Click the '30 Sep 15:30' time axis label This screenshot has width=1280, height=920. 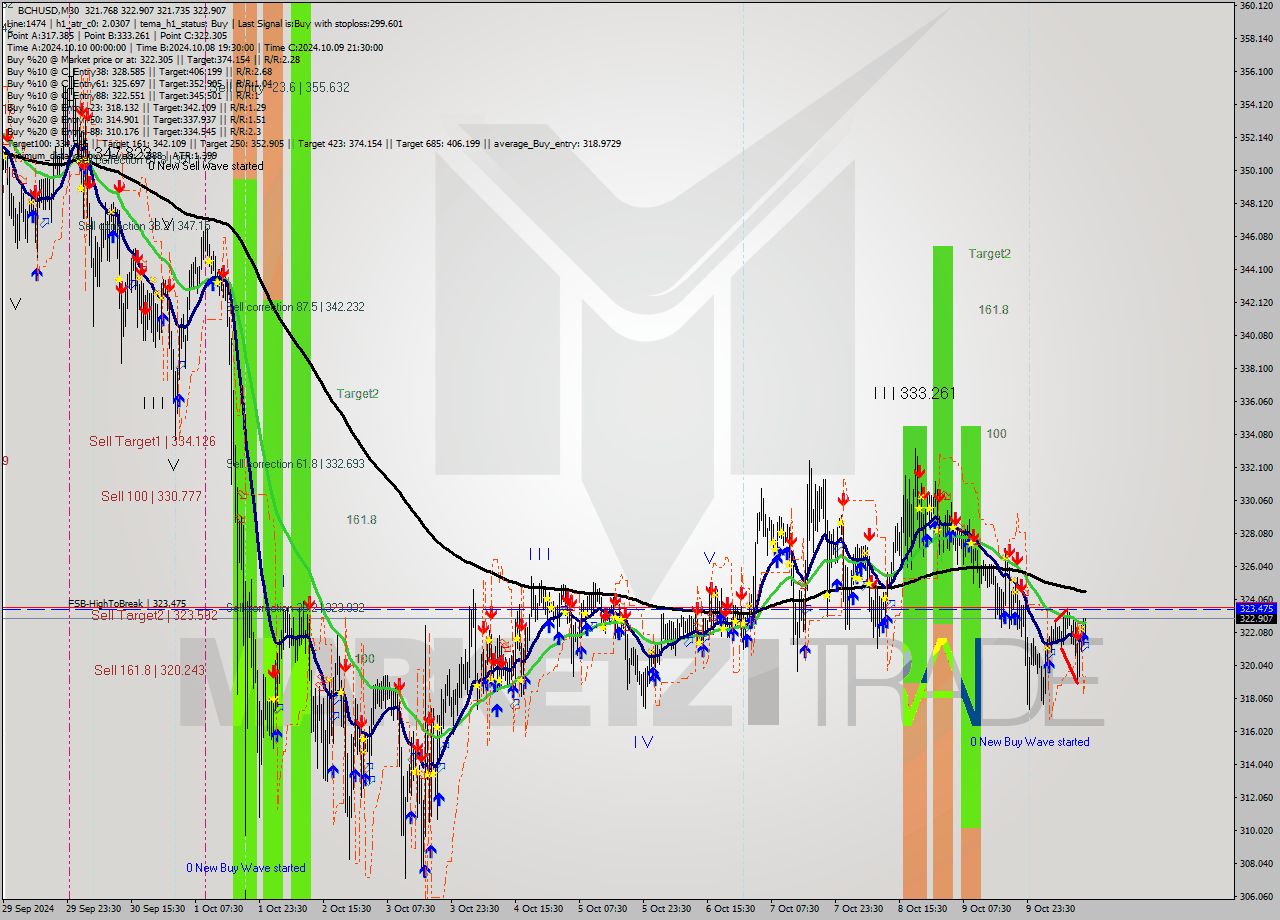[157, 909]
